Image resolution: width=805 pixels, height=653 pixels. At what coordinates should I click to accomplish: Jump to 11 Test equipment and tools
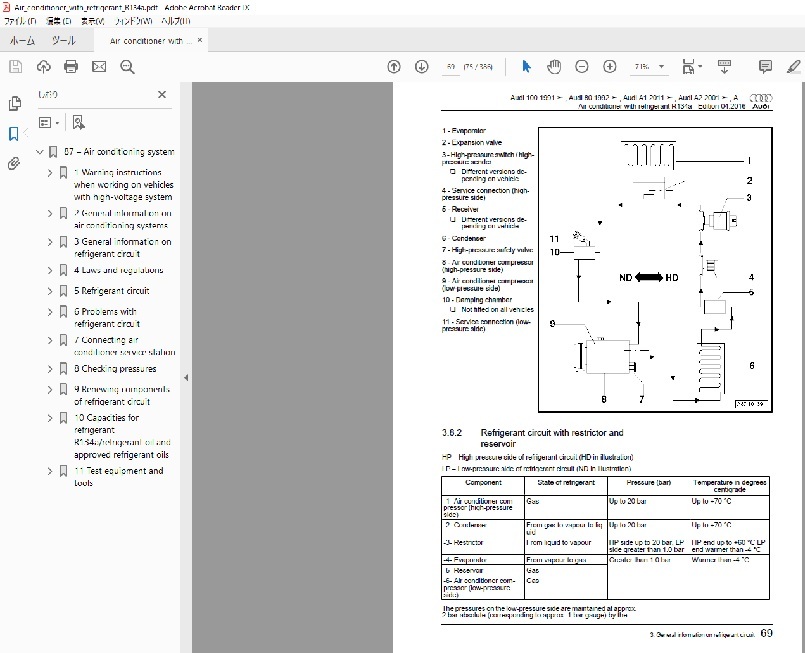(x=119, y=477)
